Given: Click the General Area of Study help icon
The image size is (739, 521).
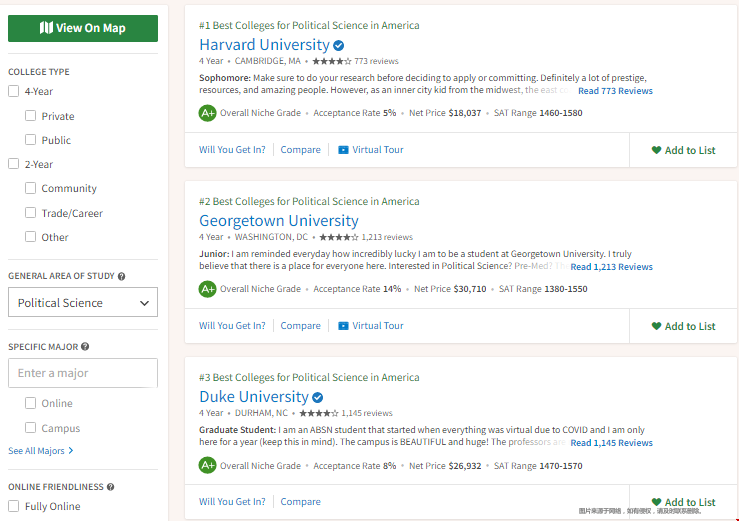Looking at the screenshot, I should click(x=122, y=276).
